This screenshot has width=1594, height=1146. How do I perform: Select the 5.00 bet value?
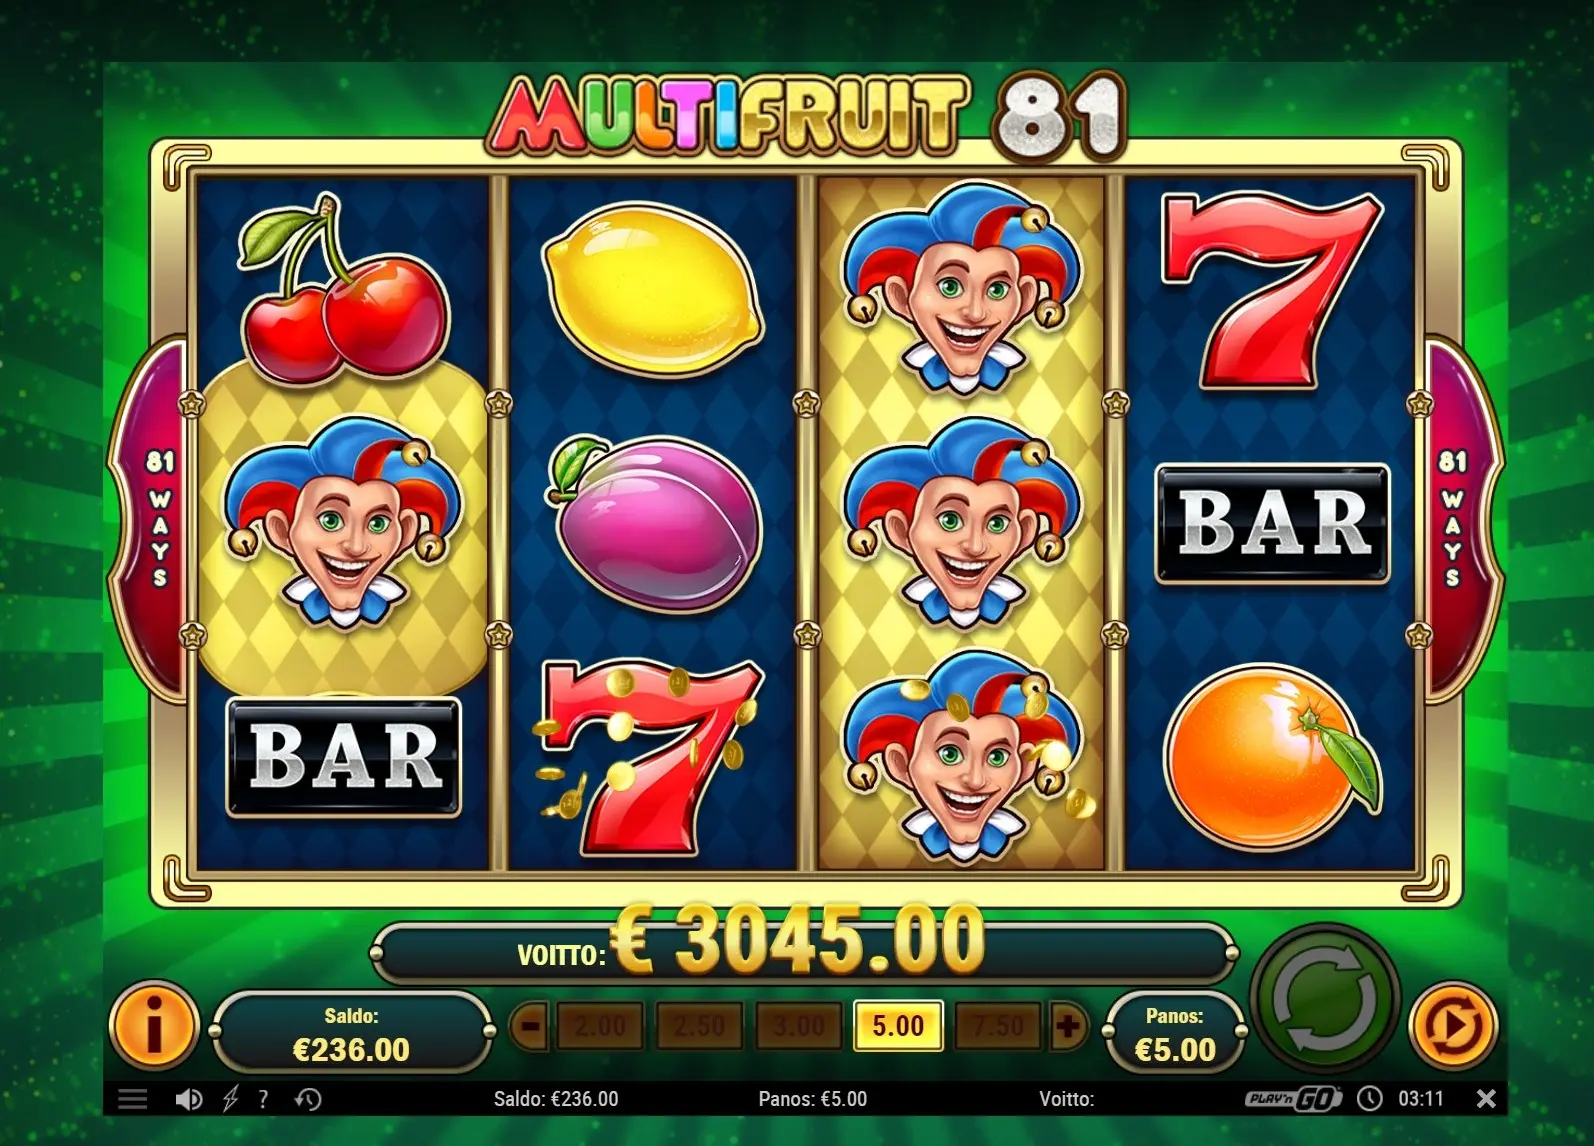[x=898, y=1026]
